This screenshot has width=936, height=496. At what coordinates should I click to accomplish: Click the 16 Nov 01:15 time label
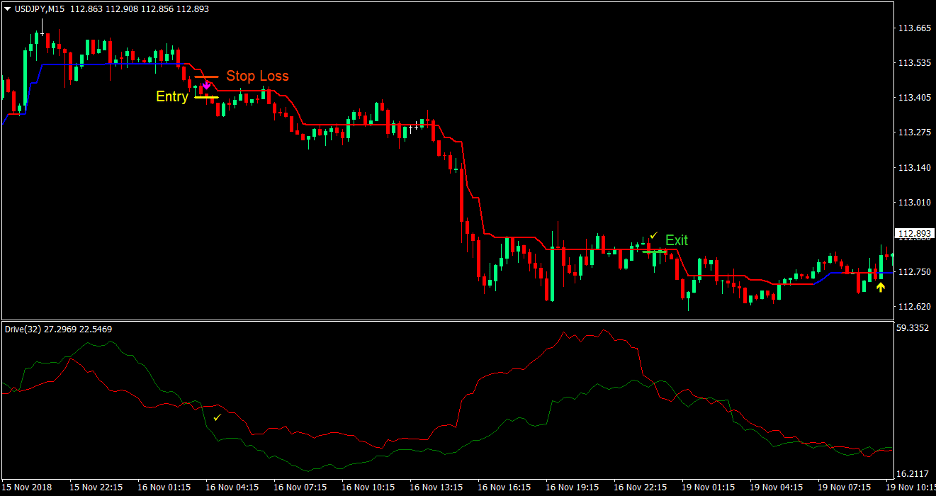click(x=164, y=488)
